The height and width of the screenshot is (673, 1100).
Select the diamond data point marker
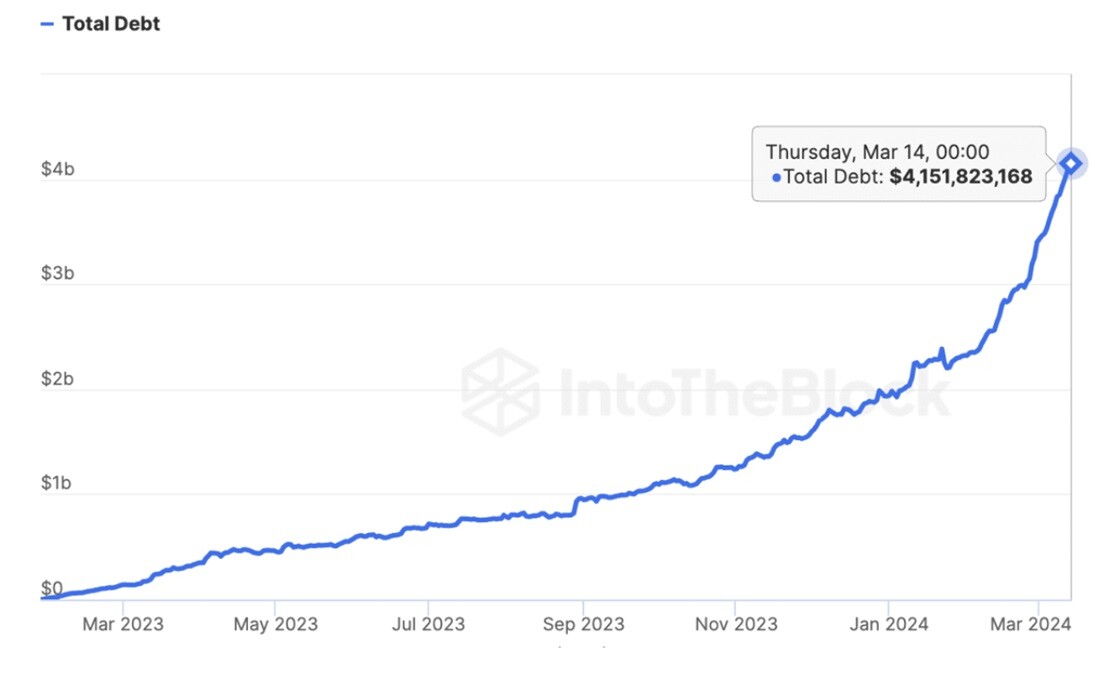click(x=1071, y=164)
